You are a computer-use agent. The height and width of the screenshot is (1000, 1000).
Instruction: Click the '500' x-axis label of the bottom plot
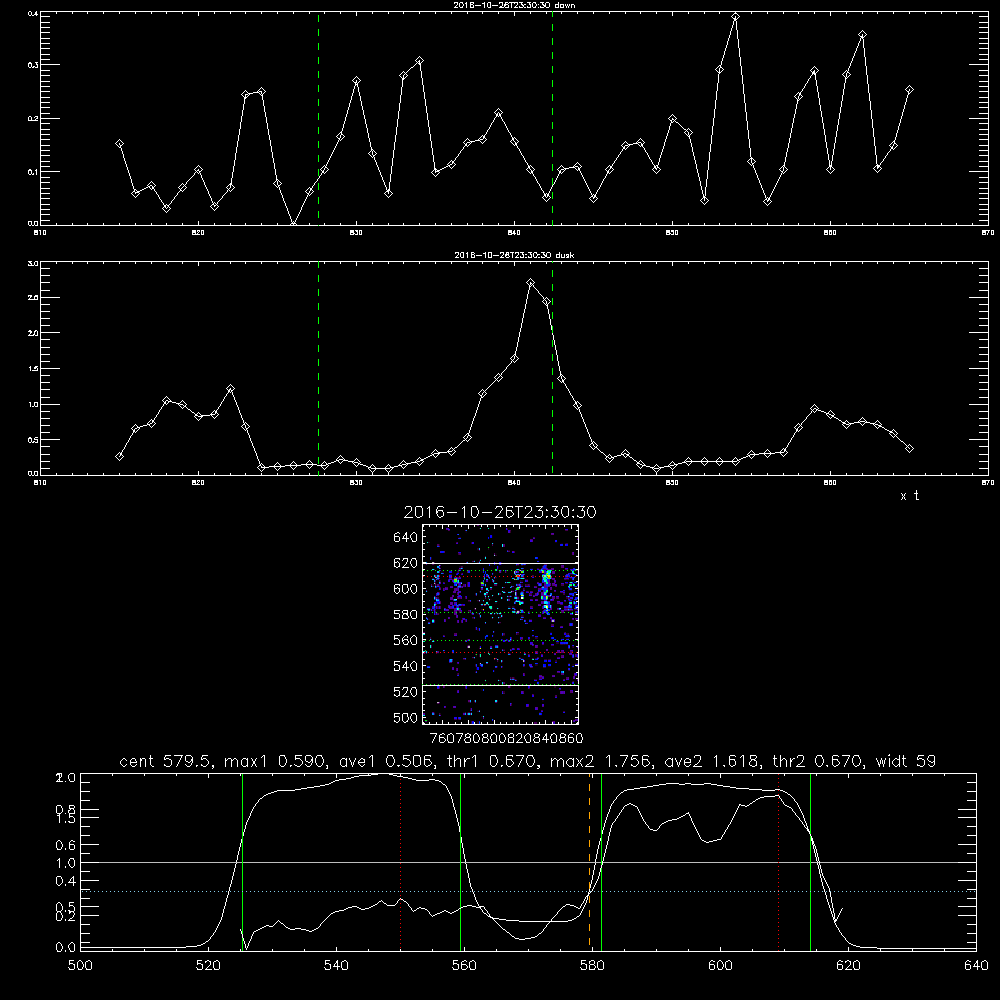click(x=80, y=966)
